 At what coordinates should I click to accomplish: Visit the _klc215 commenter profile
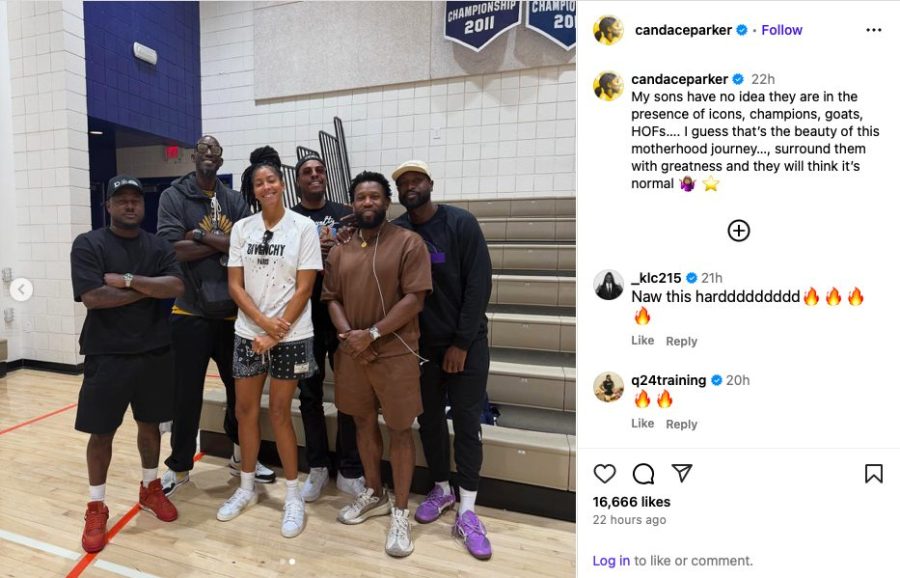(x=656, y=278)
